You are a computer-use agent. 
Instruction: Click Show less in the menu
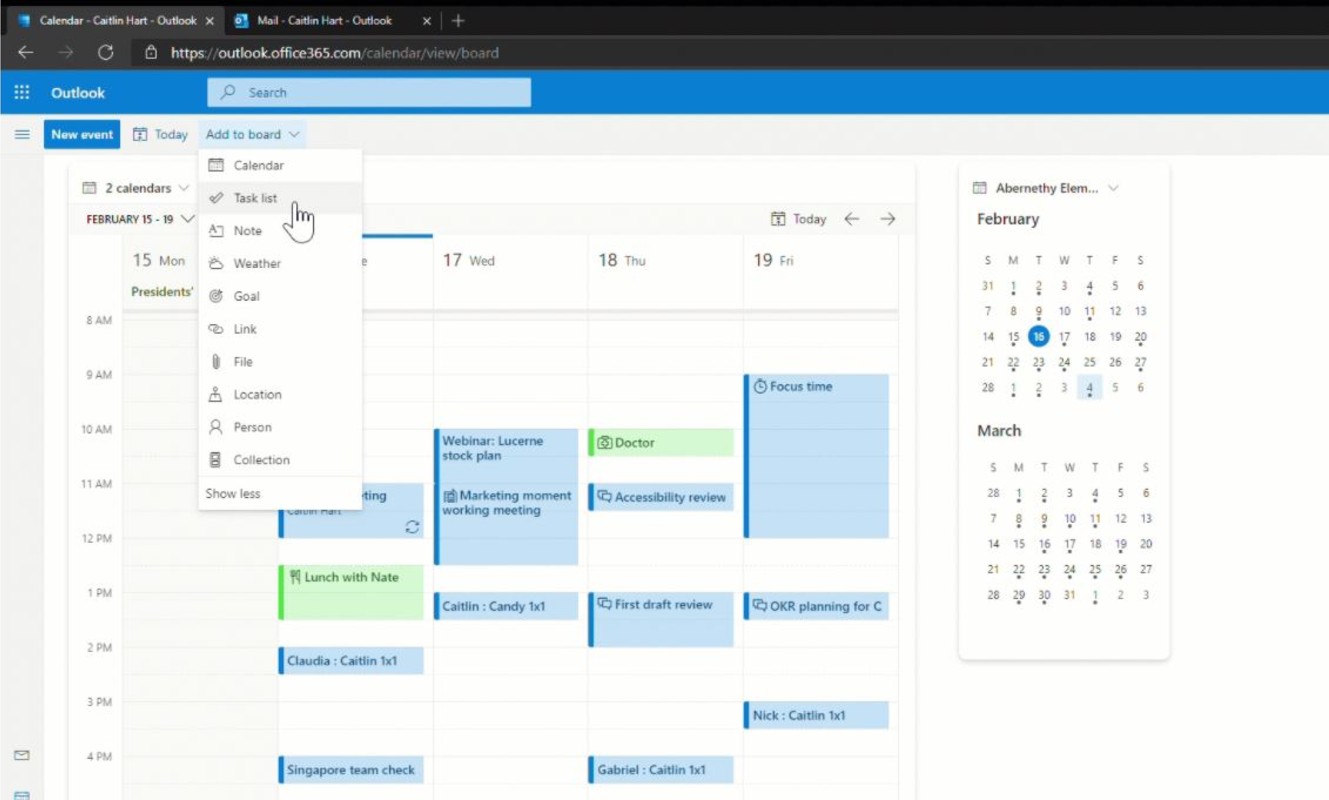[233, 493]
